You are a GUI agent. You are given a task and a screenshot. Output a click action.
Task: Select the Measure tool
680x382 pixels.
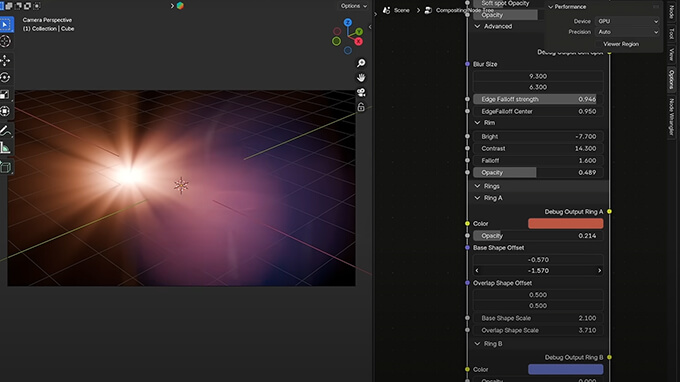click(x=6, y=148)
